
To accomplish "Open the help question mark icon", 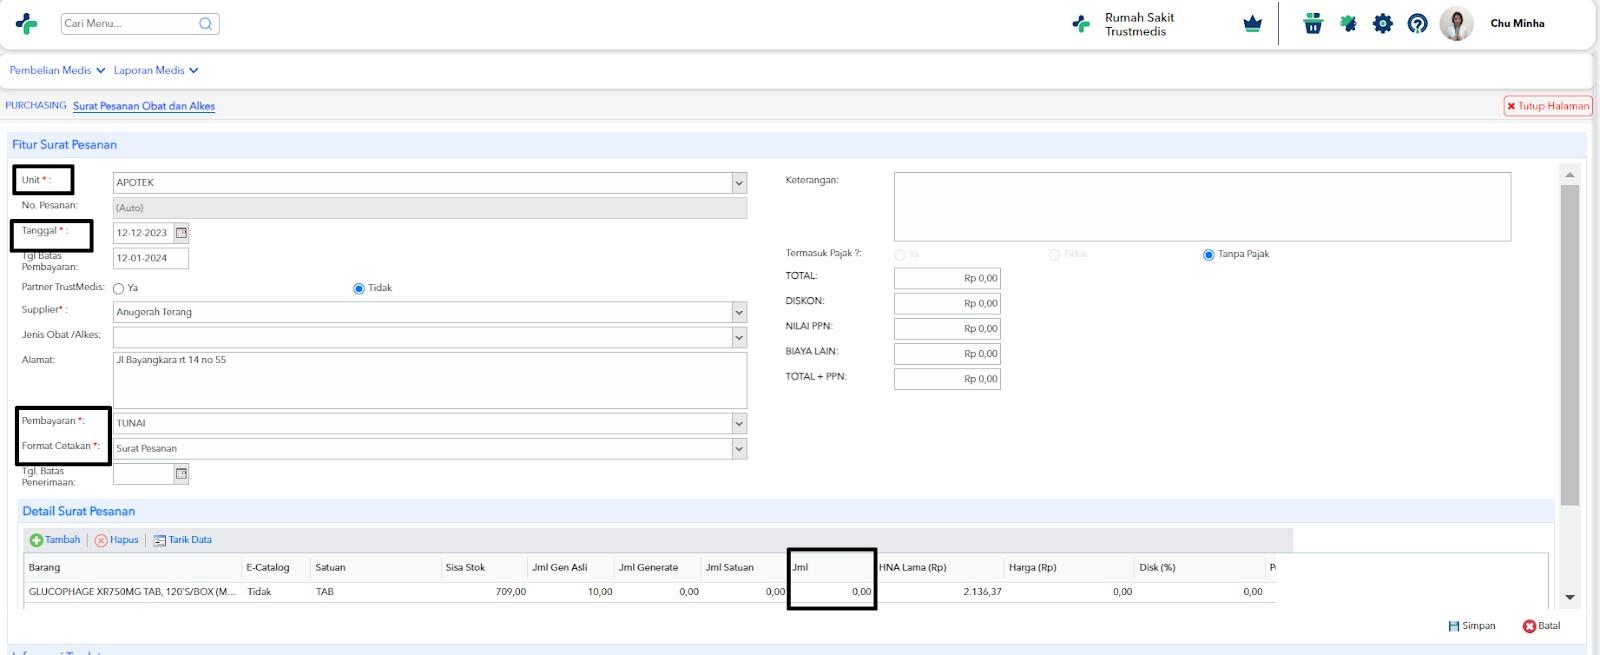I will tap(1417, 23).
